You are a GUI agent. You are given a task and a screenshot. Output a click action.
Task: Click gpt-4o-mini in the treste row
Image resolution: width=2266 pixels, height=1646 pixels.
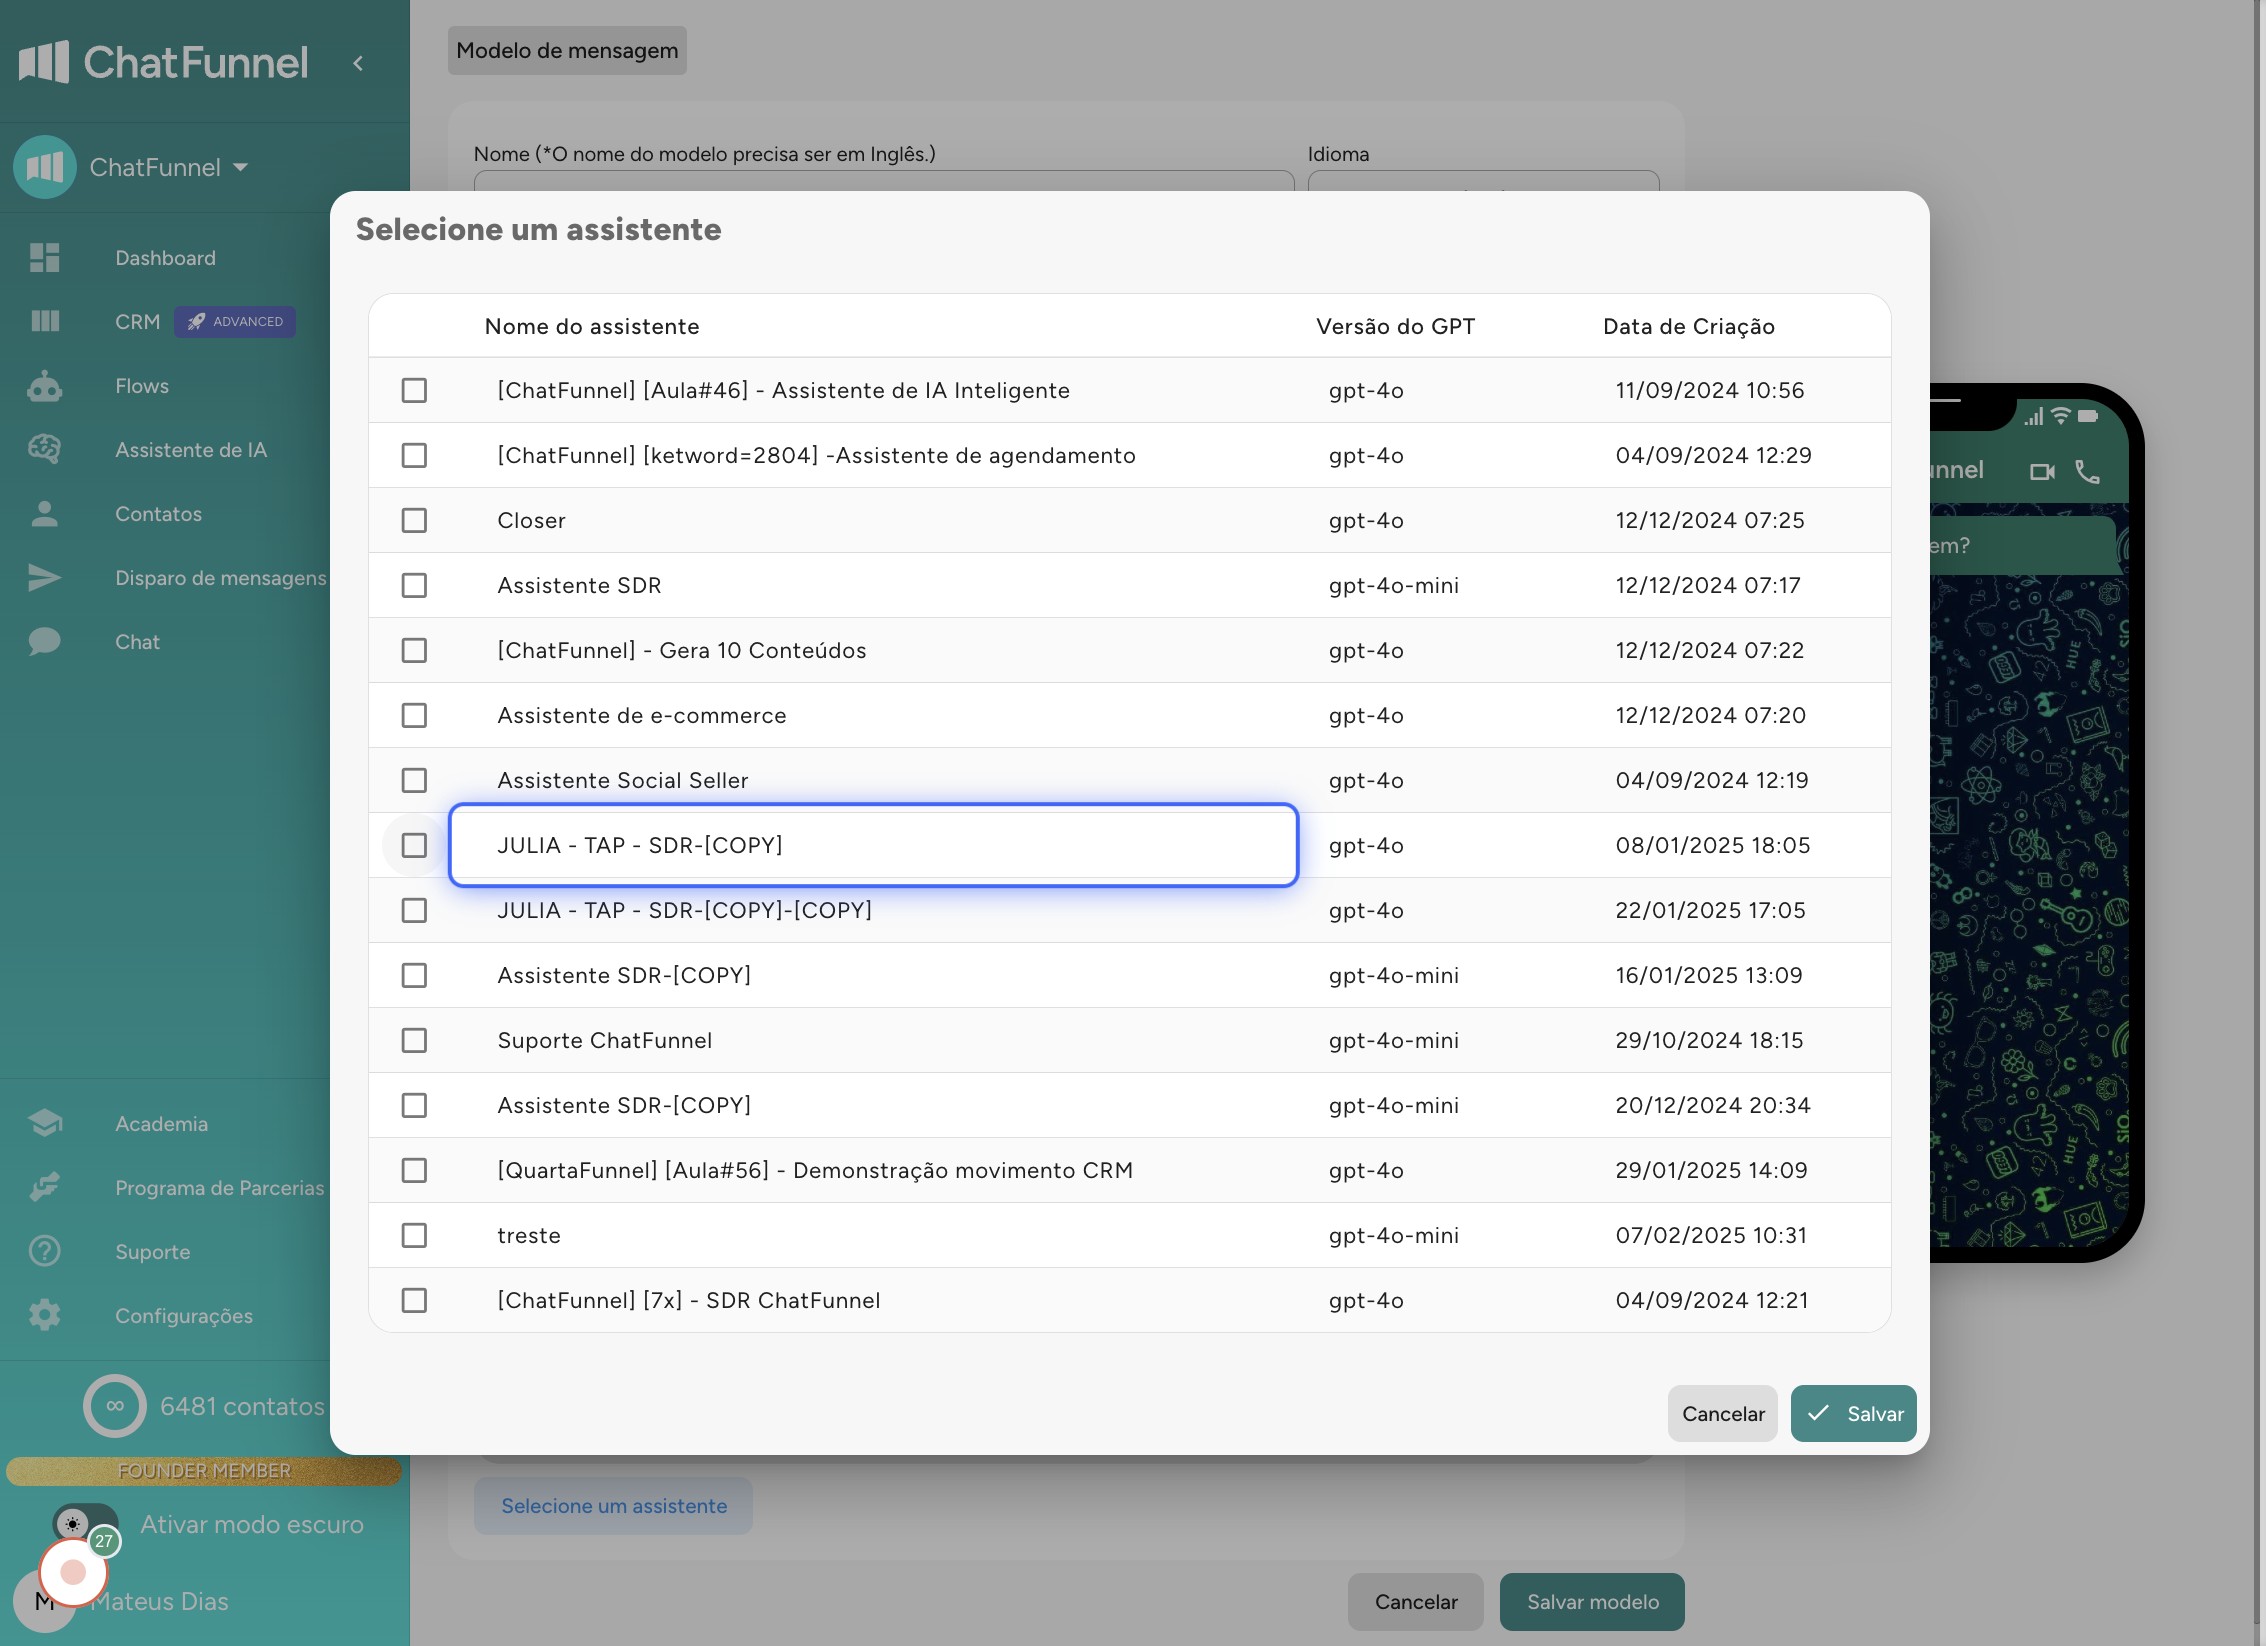tap(1393, 1235)
